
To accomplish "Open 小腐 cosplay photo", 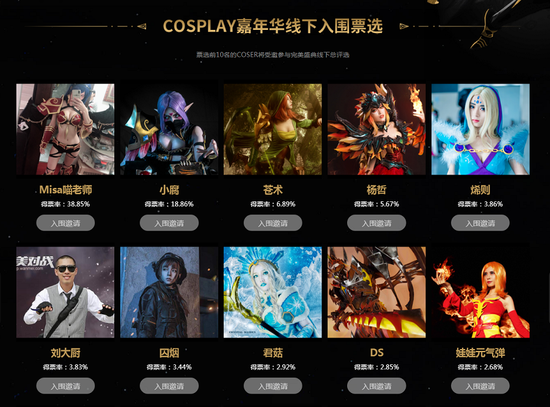I will tap(169, 129).
